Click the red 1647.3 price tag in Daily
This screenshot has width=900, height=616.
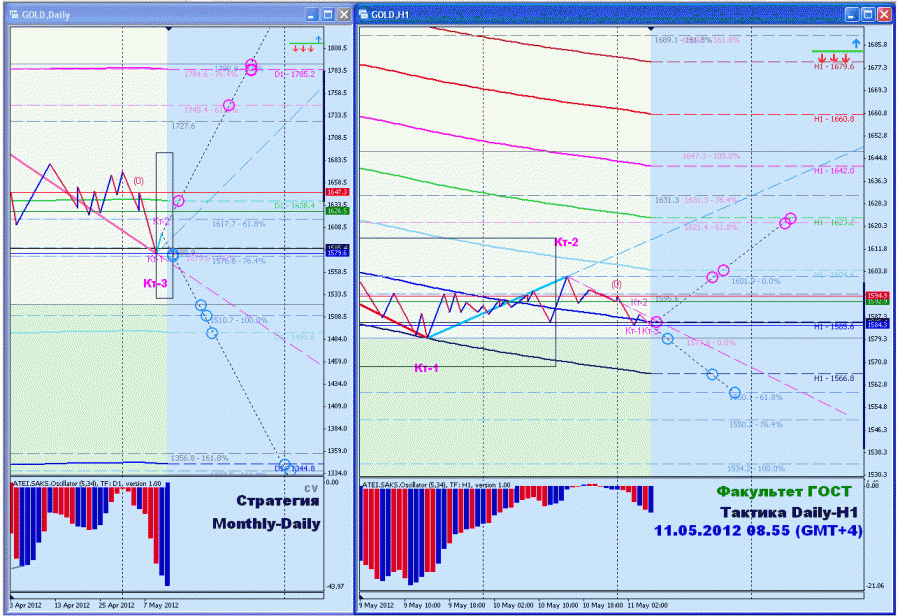338,192
